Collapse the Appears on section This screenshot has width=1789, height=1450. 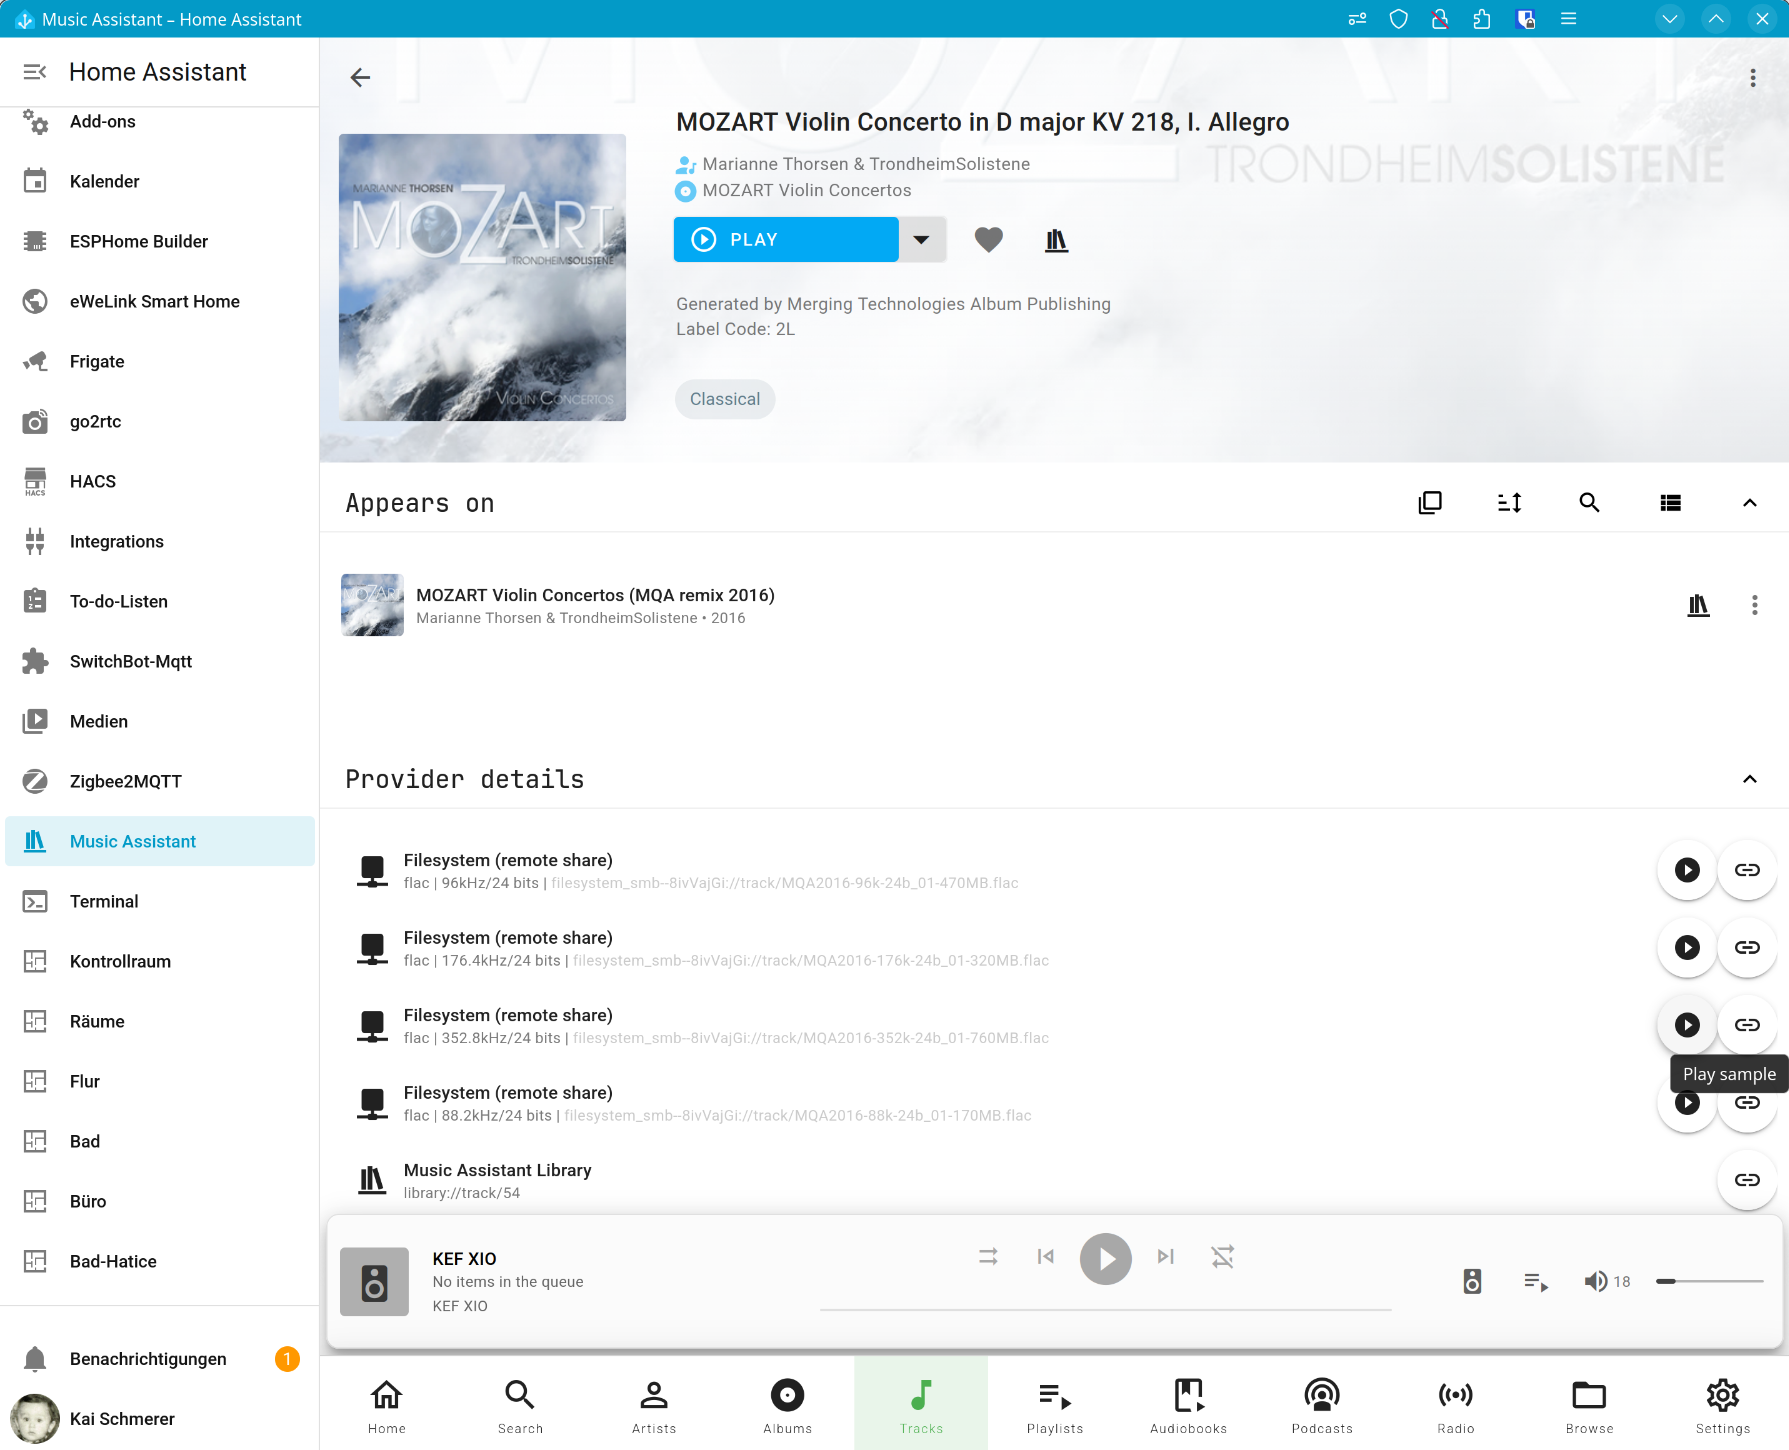coord(1750,503)
